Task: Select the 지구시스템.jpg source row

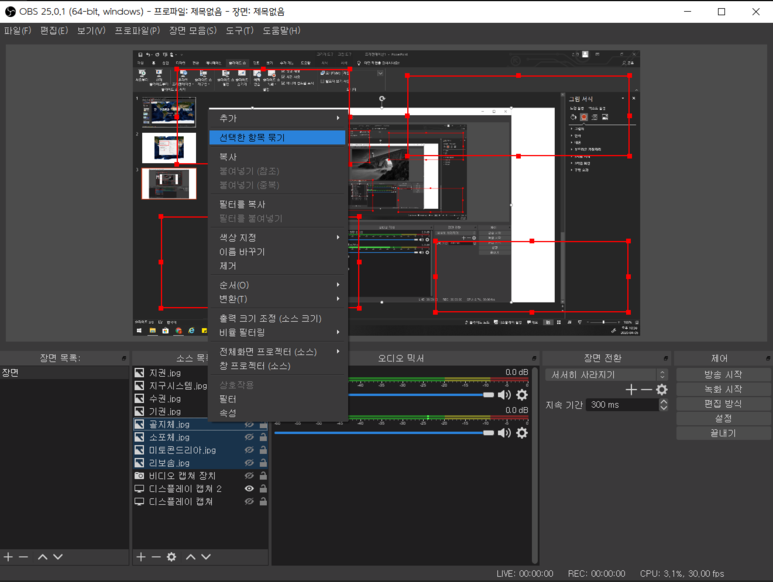Action: (x=171, y=386)
